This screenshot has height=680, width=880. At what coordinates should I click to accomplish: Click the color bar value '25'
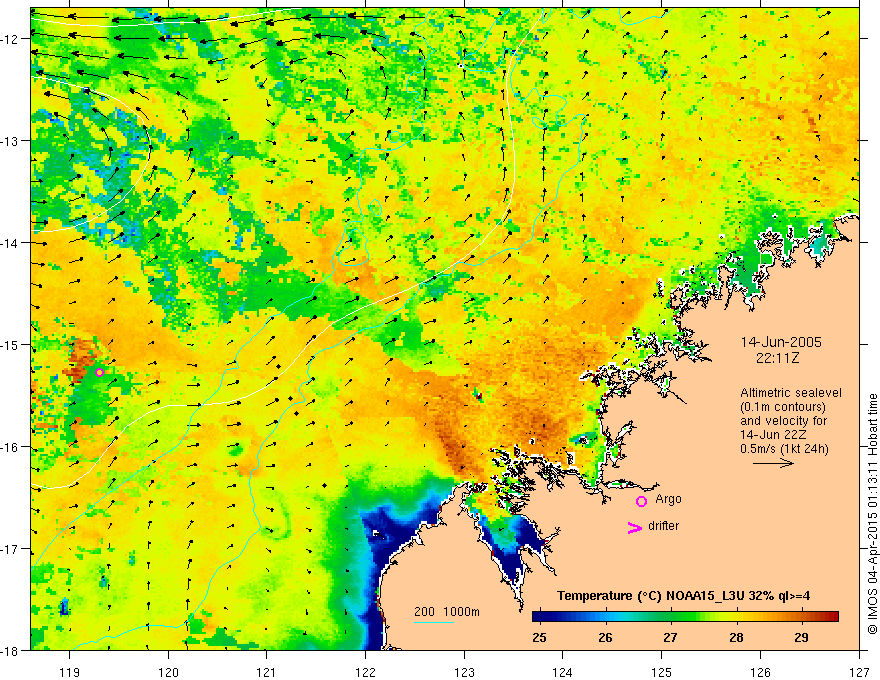point(539,637)
